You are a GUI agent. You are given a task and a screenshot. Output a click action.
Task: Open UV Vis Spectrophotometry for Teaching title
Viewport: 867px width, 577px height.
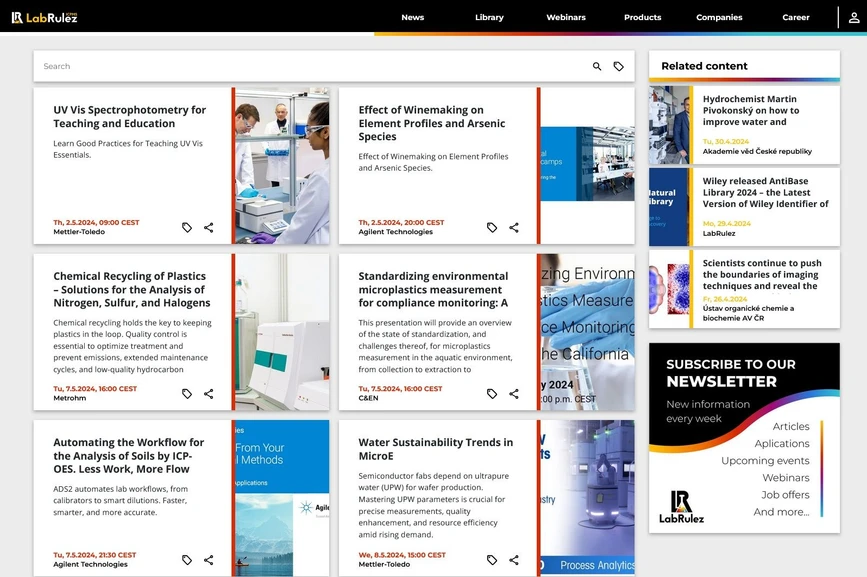pyautogui.click(x=129, y=117)
